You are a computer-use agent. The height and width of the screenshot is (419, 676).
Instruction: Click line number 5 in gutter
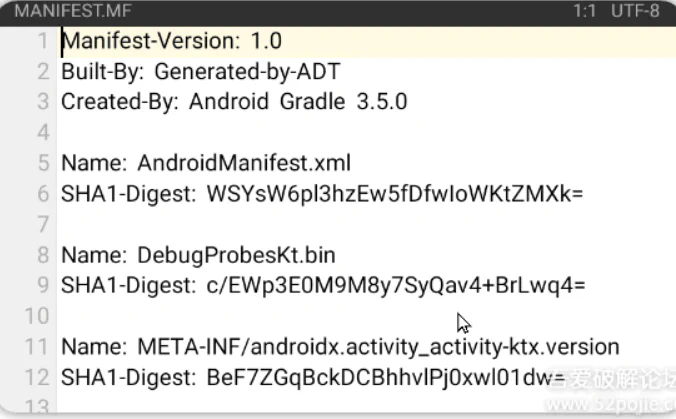click(43, 163)
